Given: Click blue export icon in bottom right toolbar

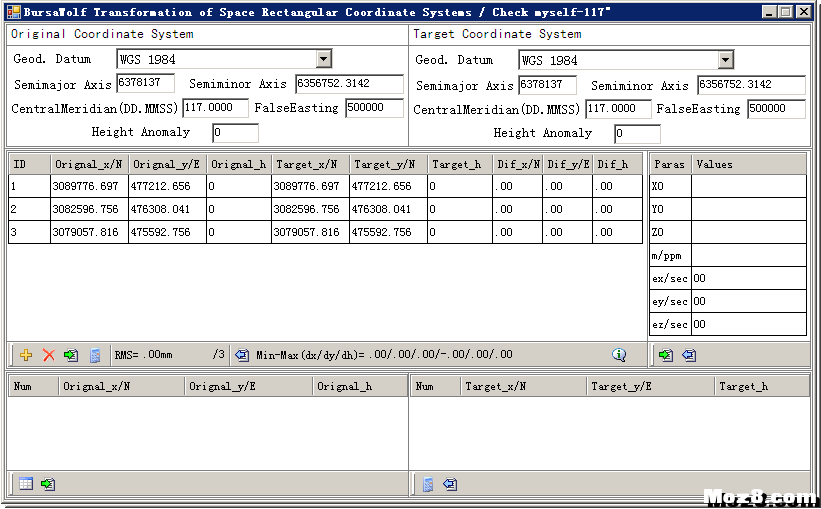Looking at the screenshot, I should (x=450, y=484).
